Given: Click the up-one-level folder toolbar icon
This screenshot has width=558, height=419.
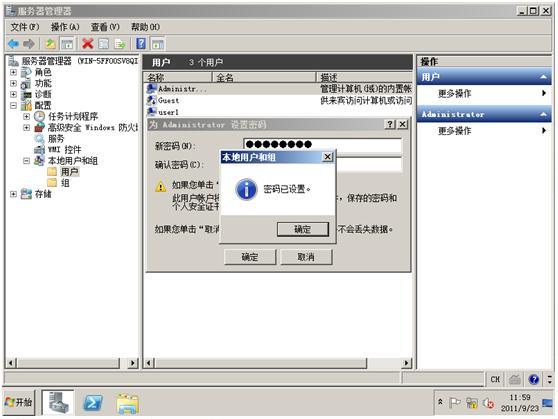Looking at the screenshot, I should [x=50, y=44].
